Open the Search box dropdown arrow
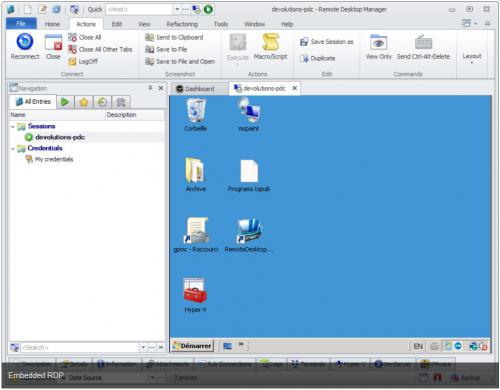Viewport: 500px width, 390px height. pos(143,348)
